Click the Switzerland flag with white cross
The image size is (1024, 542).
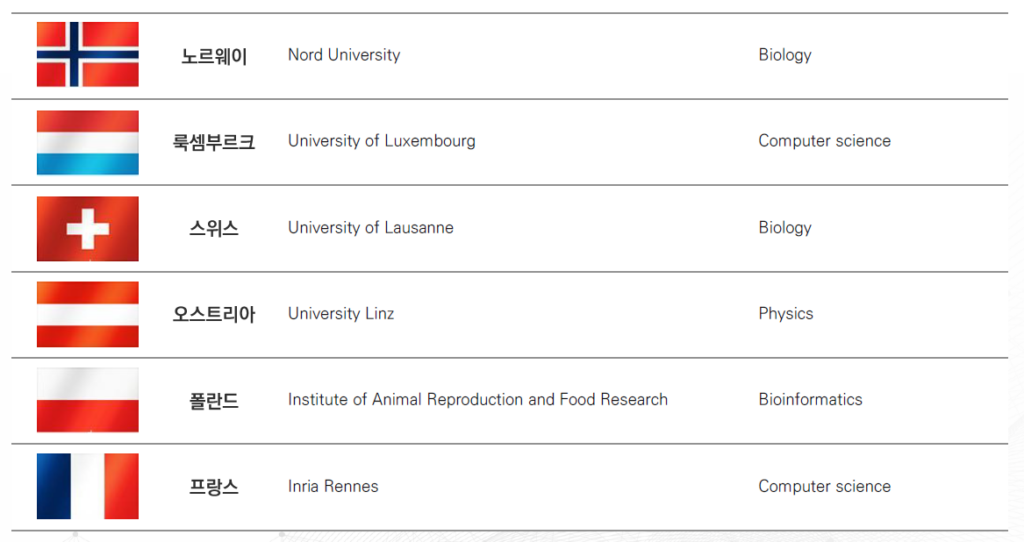88,229
